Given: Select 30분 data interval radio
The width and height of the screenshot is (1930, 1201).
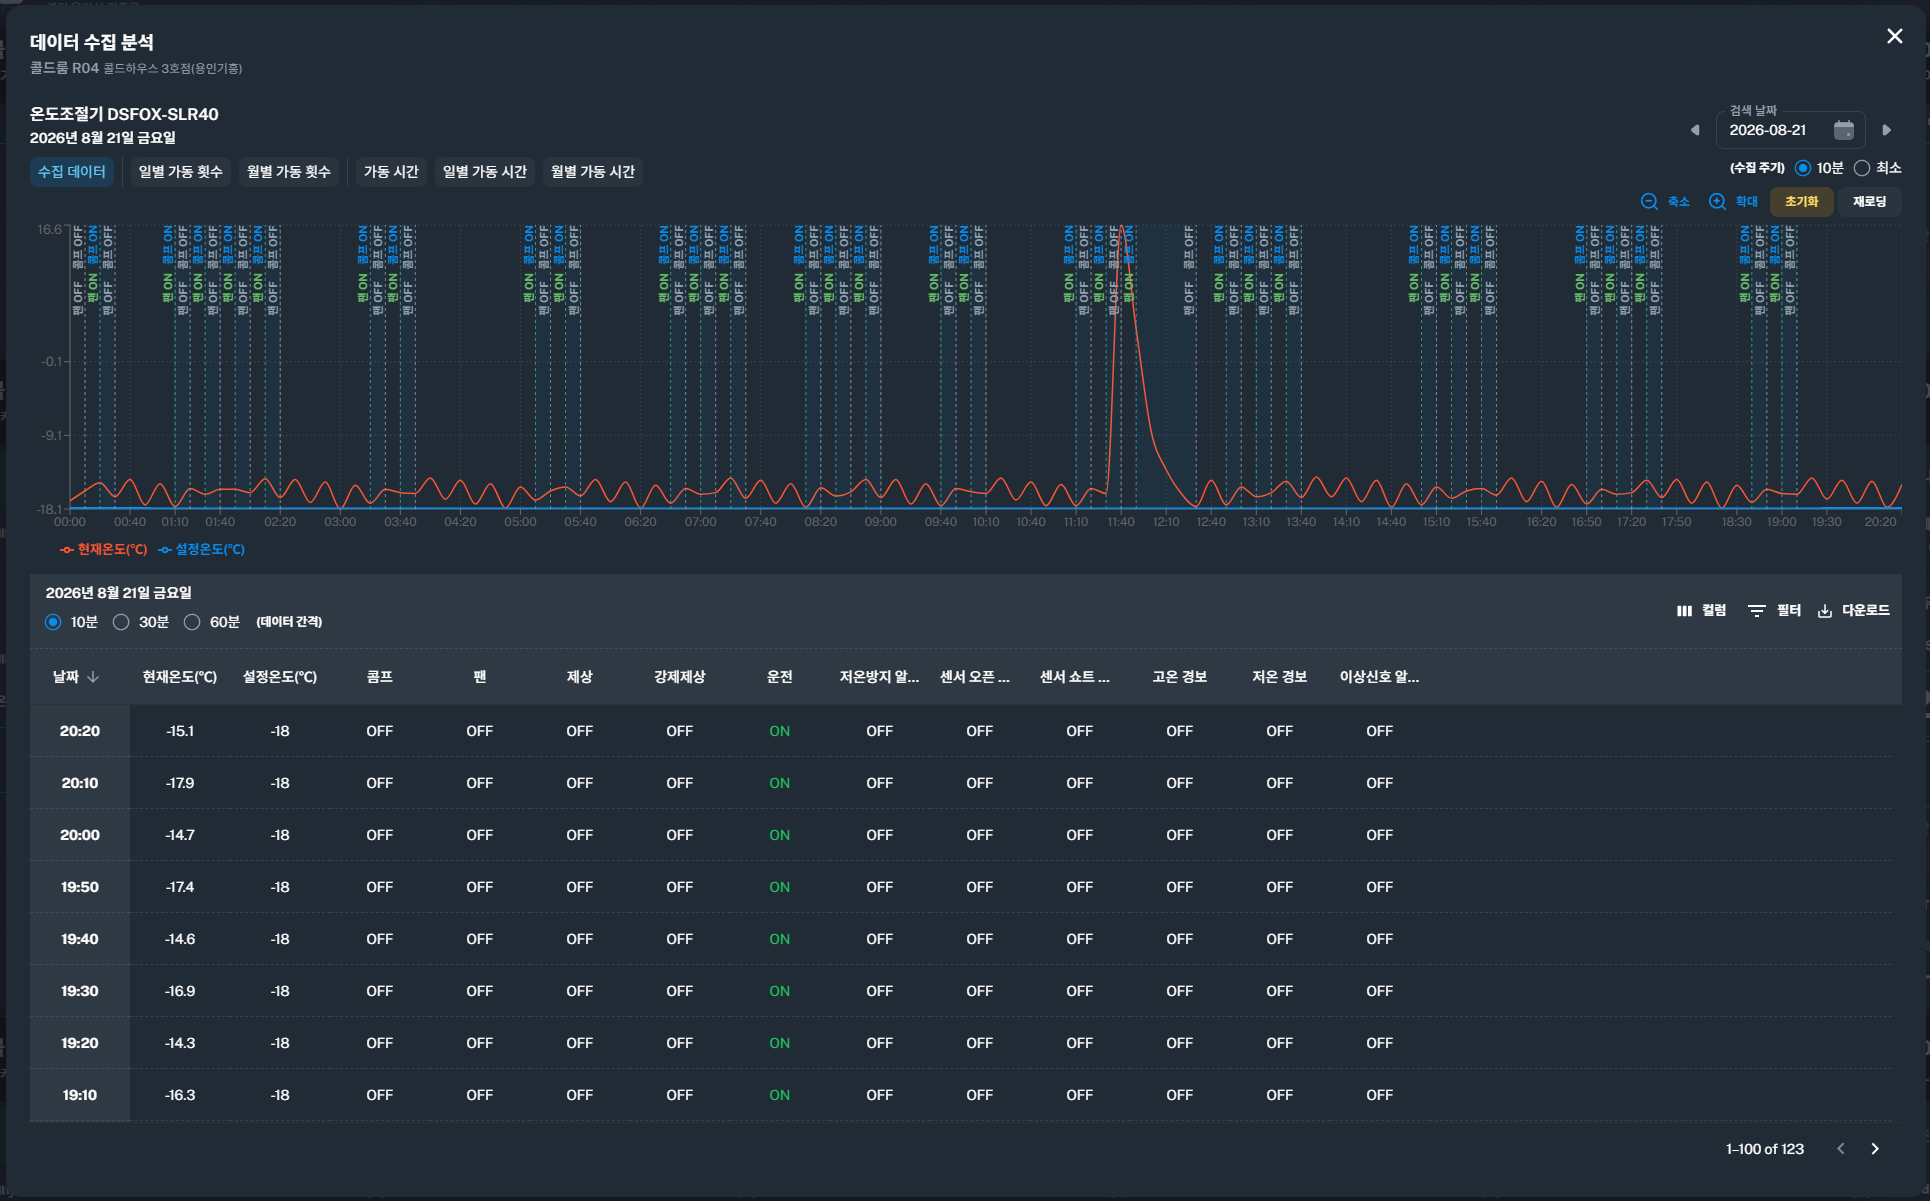Looking at the screenshot, I should 121,622.
